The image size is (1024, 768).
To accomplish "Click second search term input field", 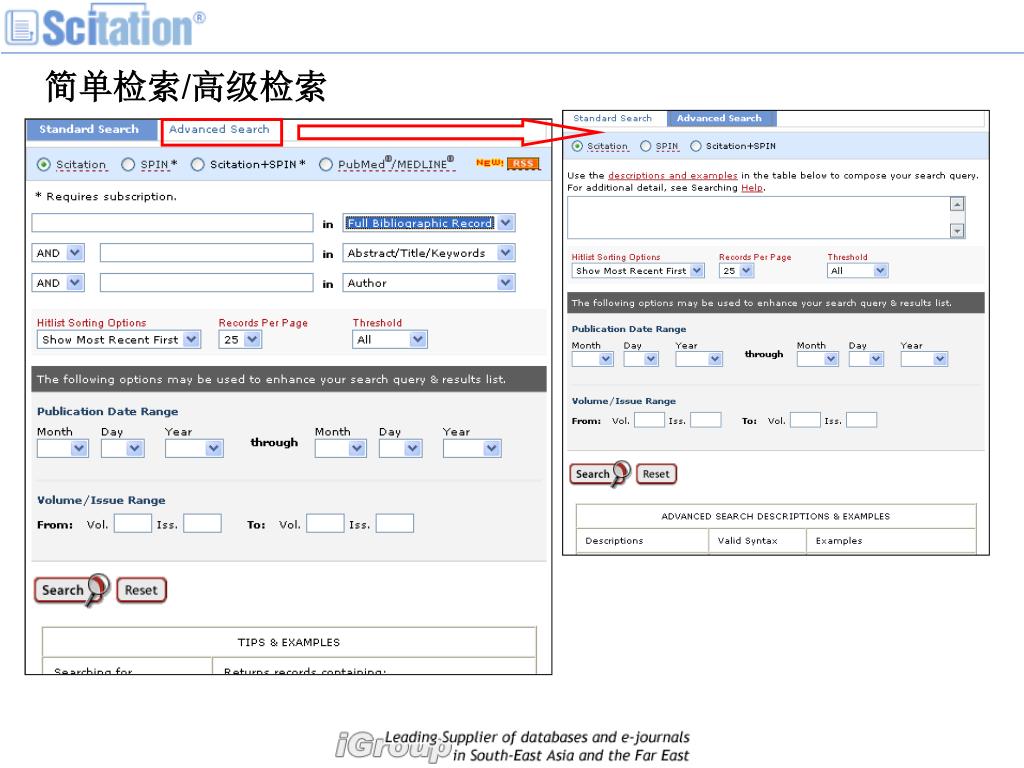I will (206, 253).
